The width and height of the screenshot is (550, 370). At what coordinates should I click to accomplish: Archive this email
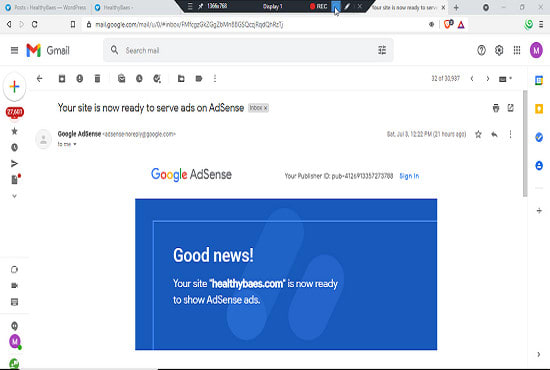tap(62, 79)
